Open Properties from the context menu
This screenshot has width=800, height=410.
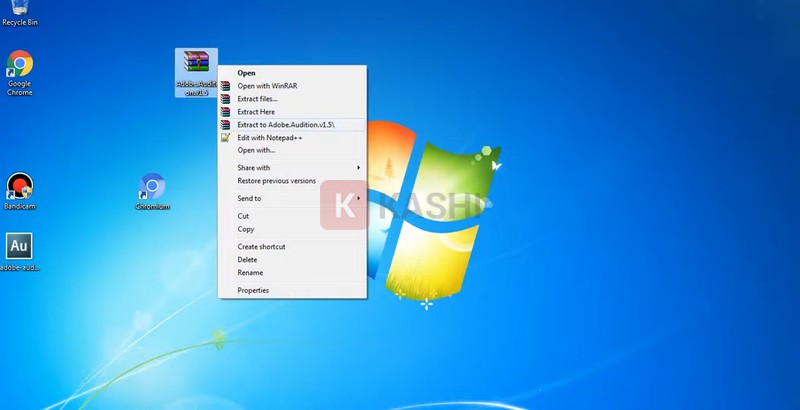pos(253,290)
